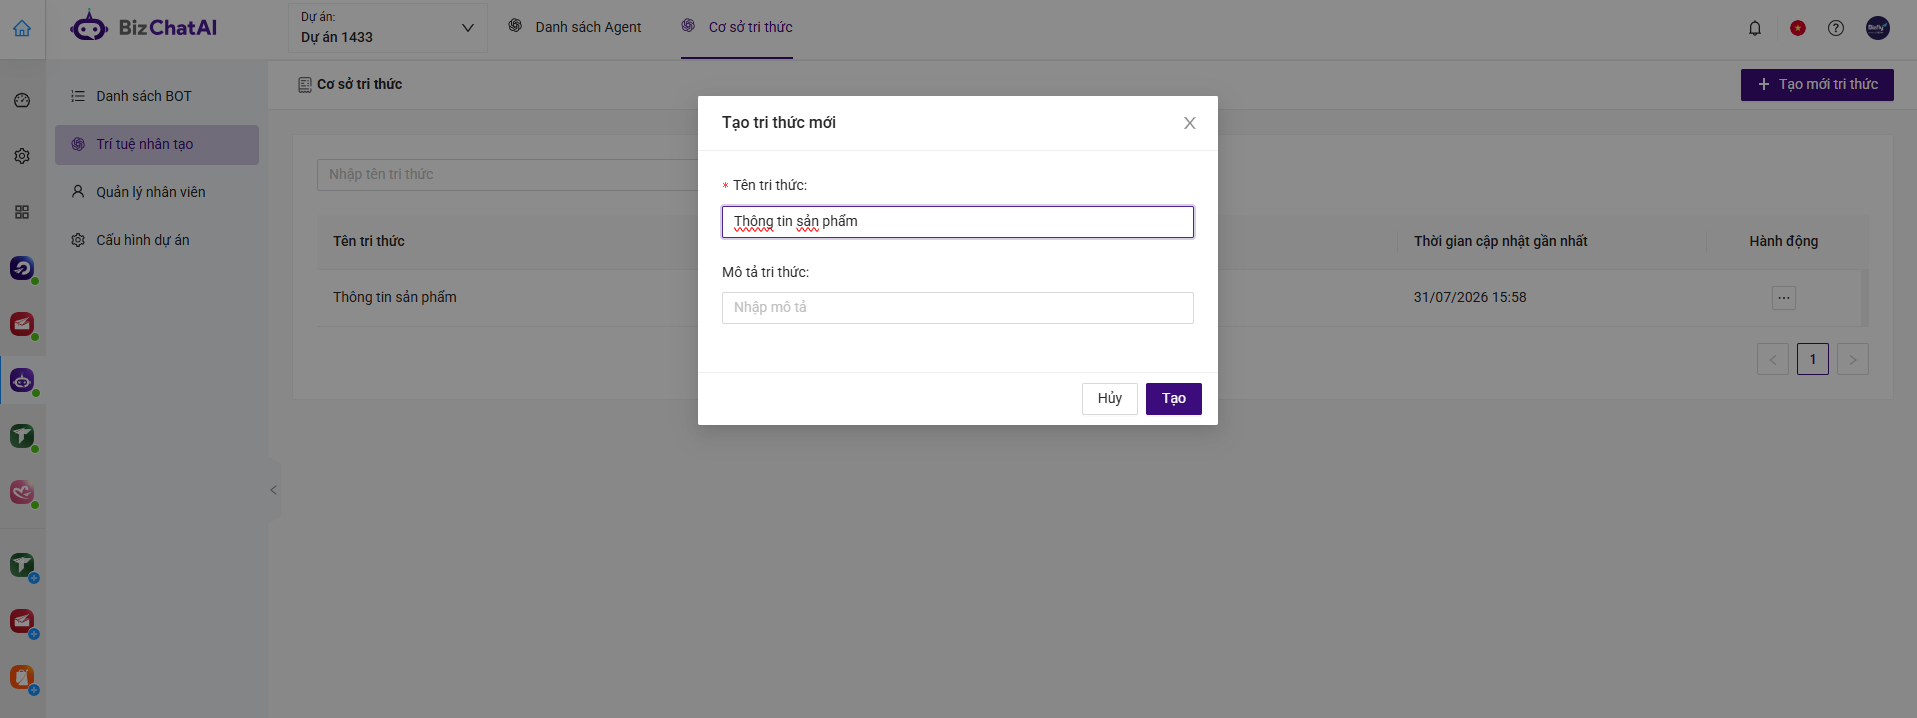The image size is (1917, 718).
Task: Click the Tạo button in the dialog
Action: (x=1174, y=398)
